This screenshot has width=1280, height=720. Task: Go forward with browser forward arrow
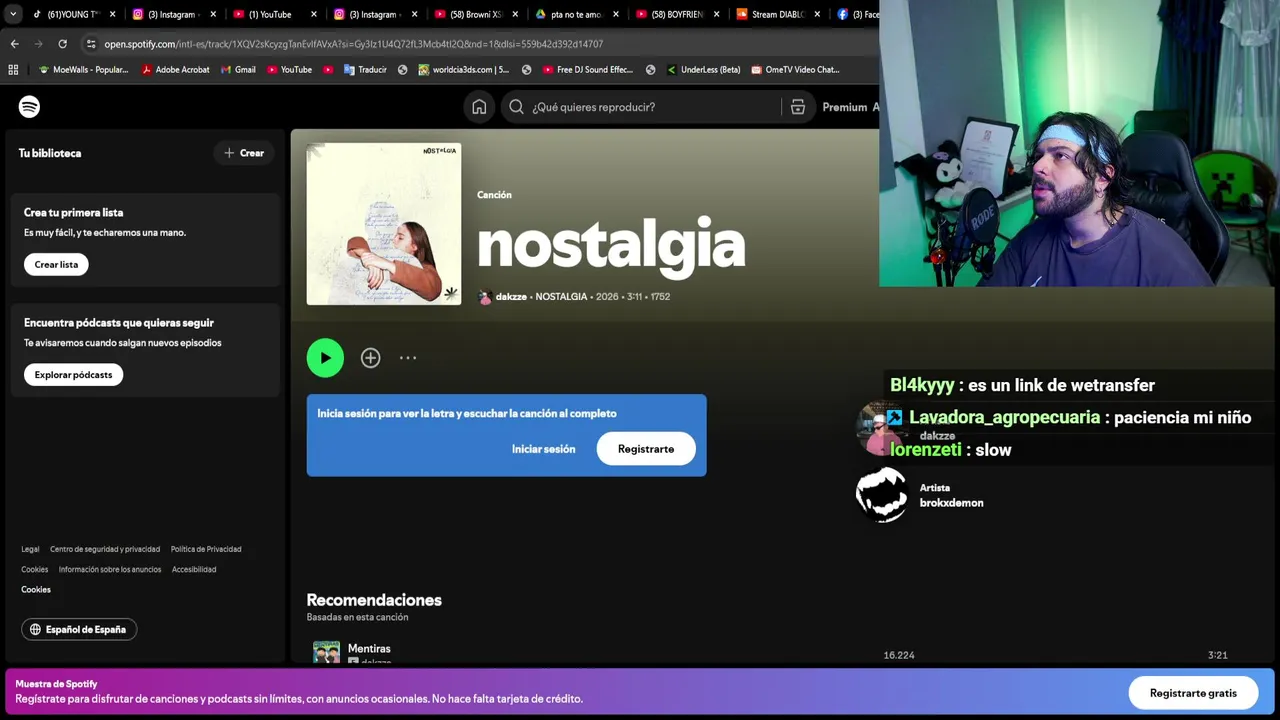click(x=38, y=44)
